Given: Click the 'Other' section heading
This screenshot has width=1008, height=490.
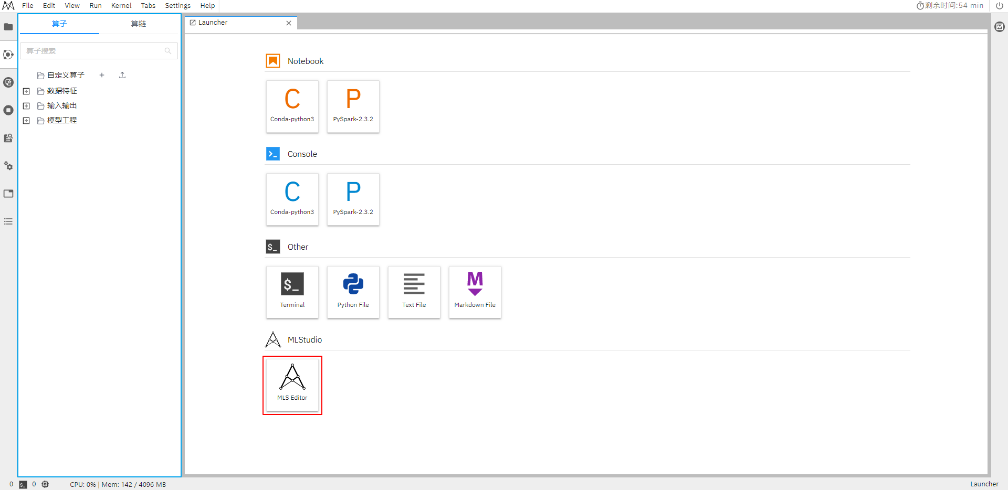Looking at the screenshot, I should pos(298,247).
